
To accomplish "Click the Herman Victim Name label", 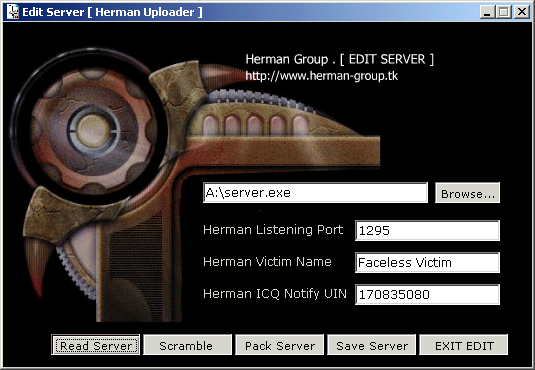I will [x=267, y=262].
